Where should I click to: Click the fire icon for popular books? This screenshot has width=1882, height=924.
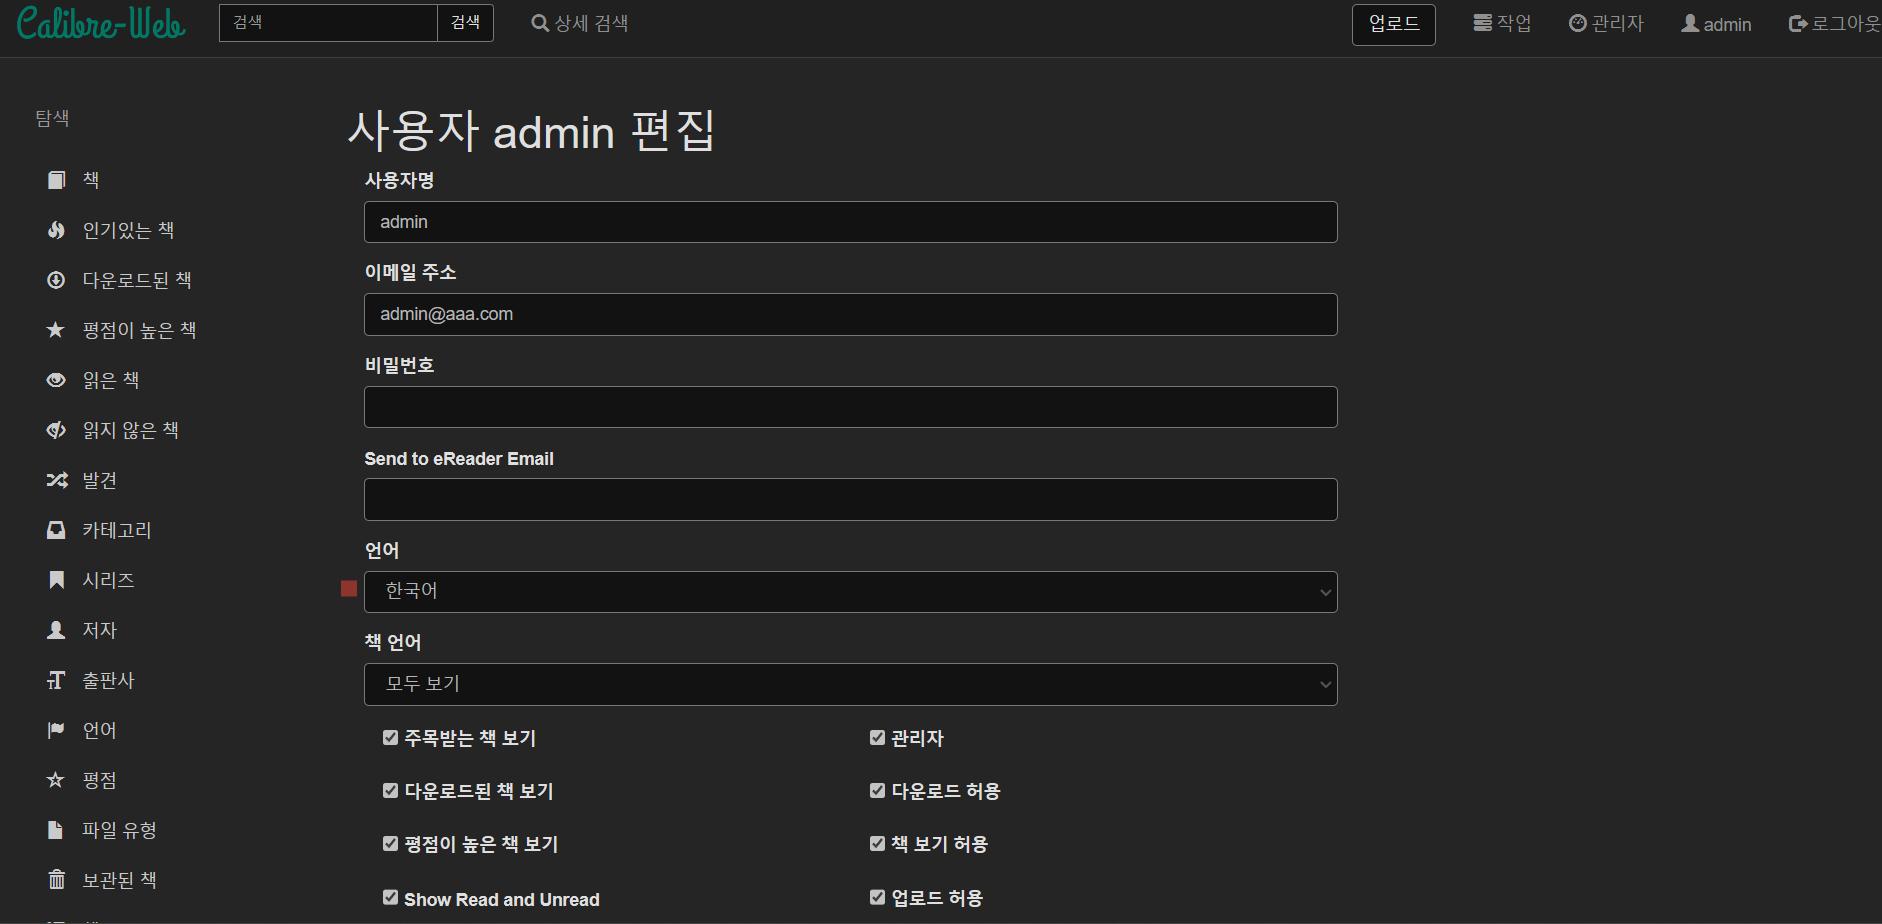pos(56,230)
